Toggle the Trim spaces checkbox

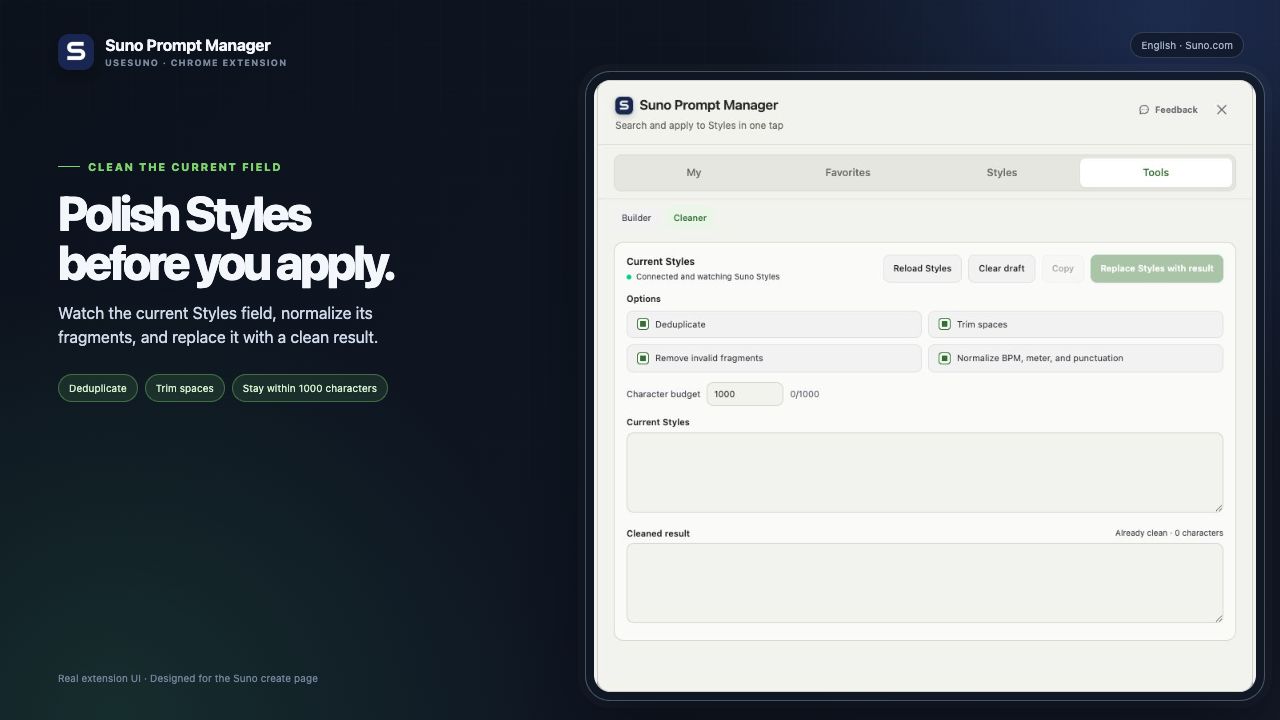click(944, 324)
